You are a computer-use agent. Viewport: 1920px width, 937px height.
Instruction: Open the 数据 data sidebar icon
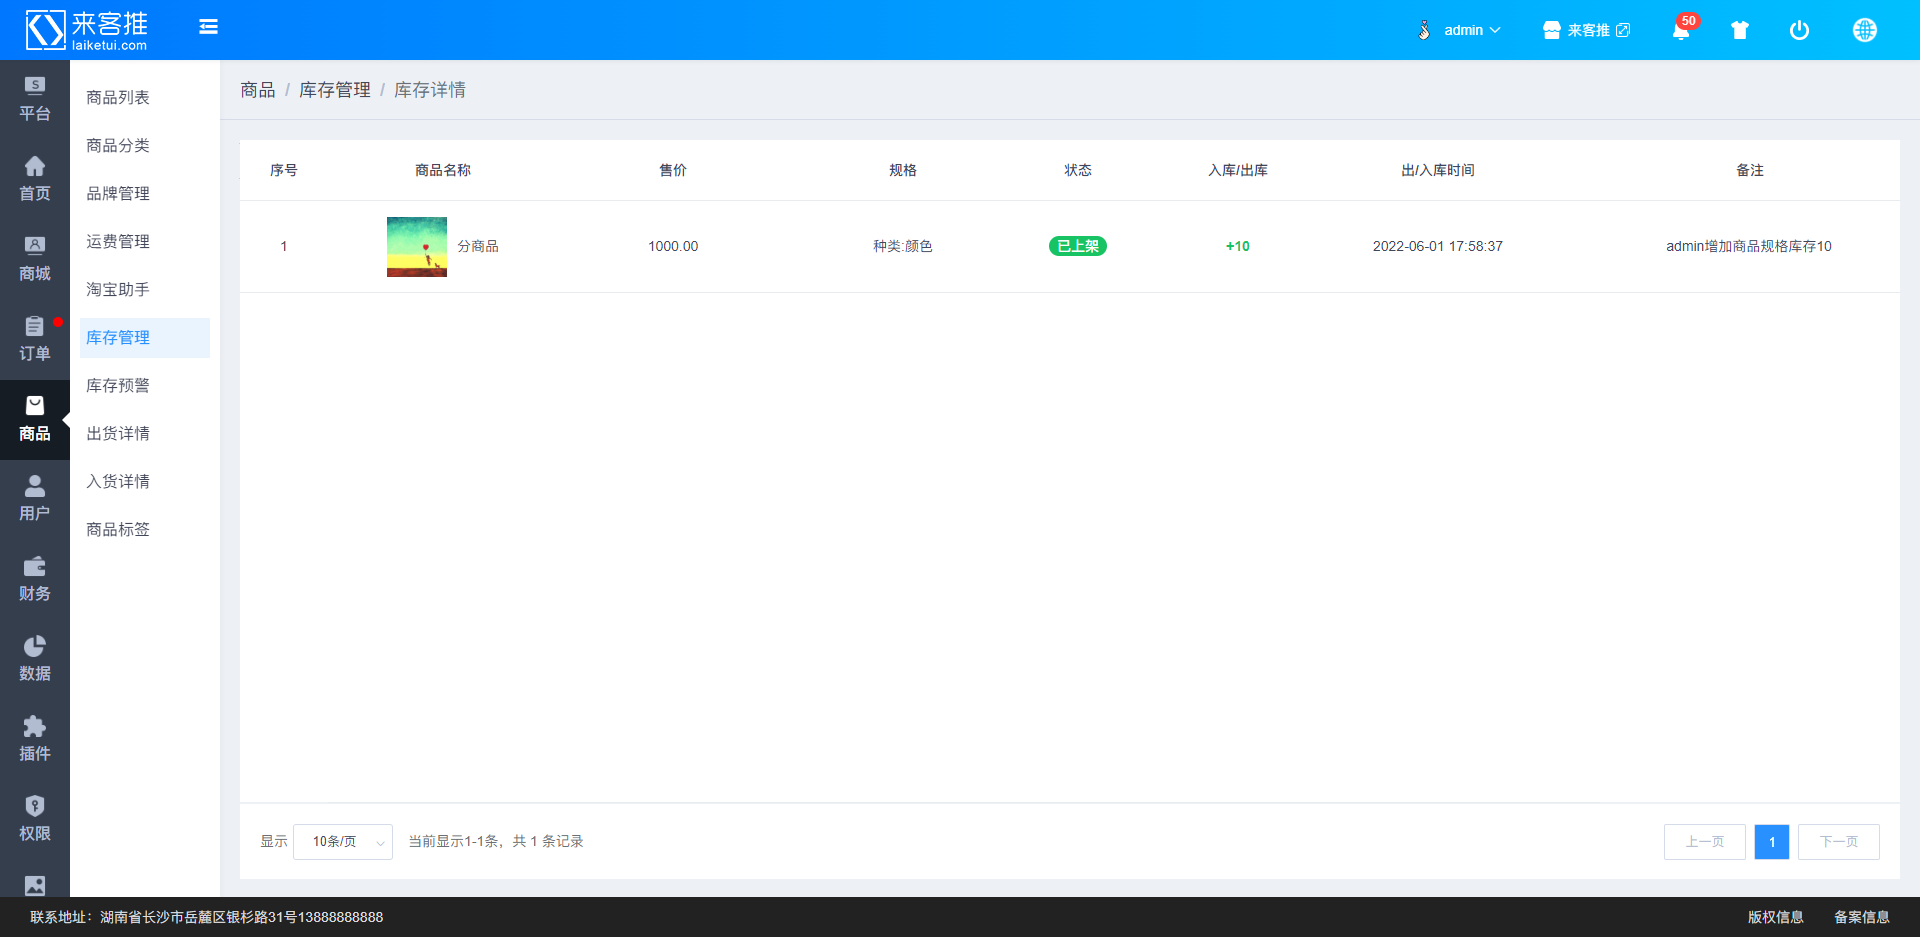pyautogui.click(x=35, y=659)
